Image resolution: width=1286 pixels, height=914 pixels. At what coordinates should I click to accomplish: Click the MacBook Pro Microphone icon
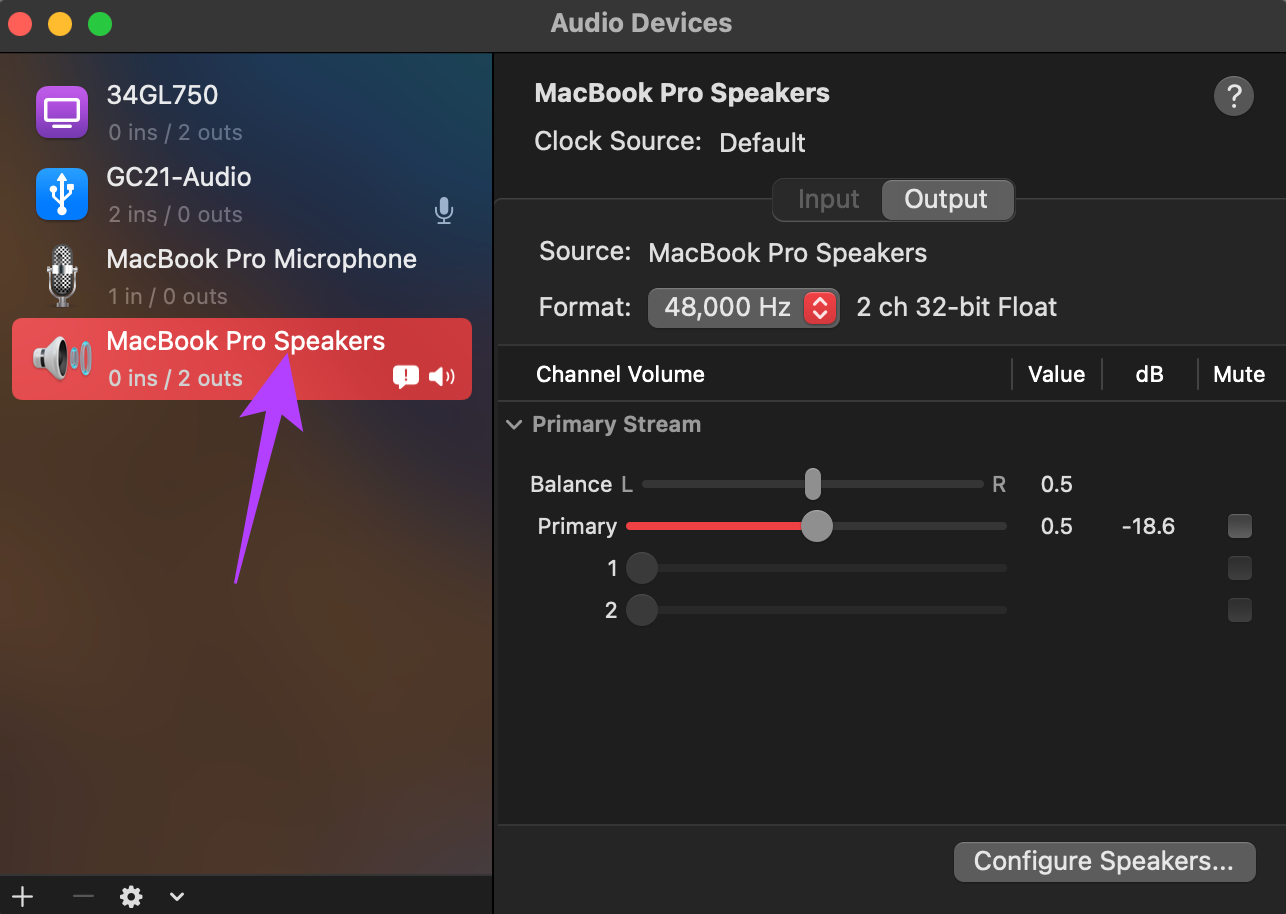[x=62, y=276]
